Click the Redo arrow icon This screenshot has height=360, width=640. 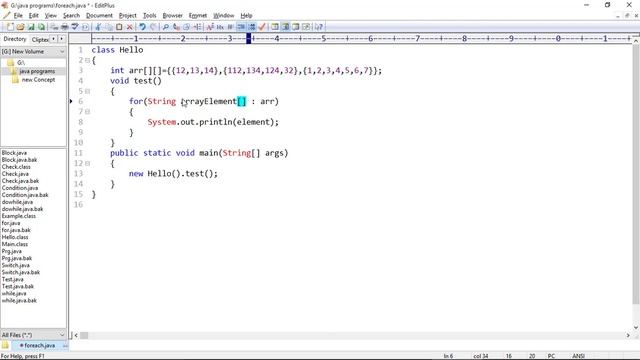(x=153, y=27)
